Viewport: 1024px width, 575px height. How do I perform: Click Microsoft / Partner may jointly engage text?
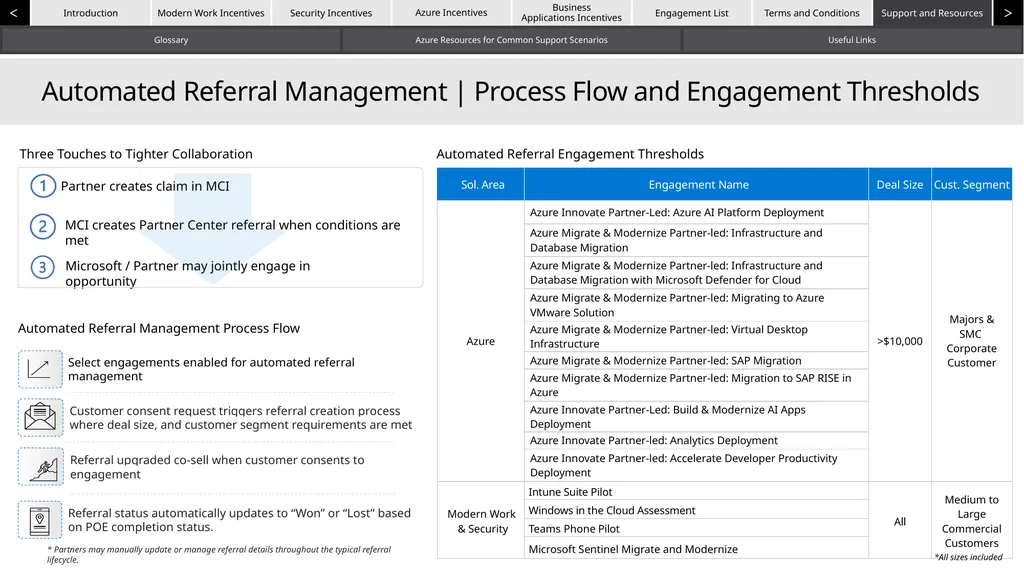(187, 273)
